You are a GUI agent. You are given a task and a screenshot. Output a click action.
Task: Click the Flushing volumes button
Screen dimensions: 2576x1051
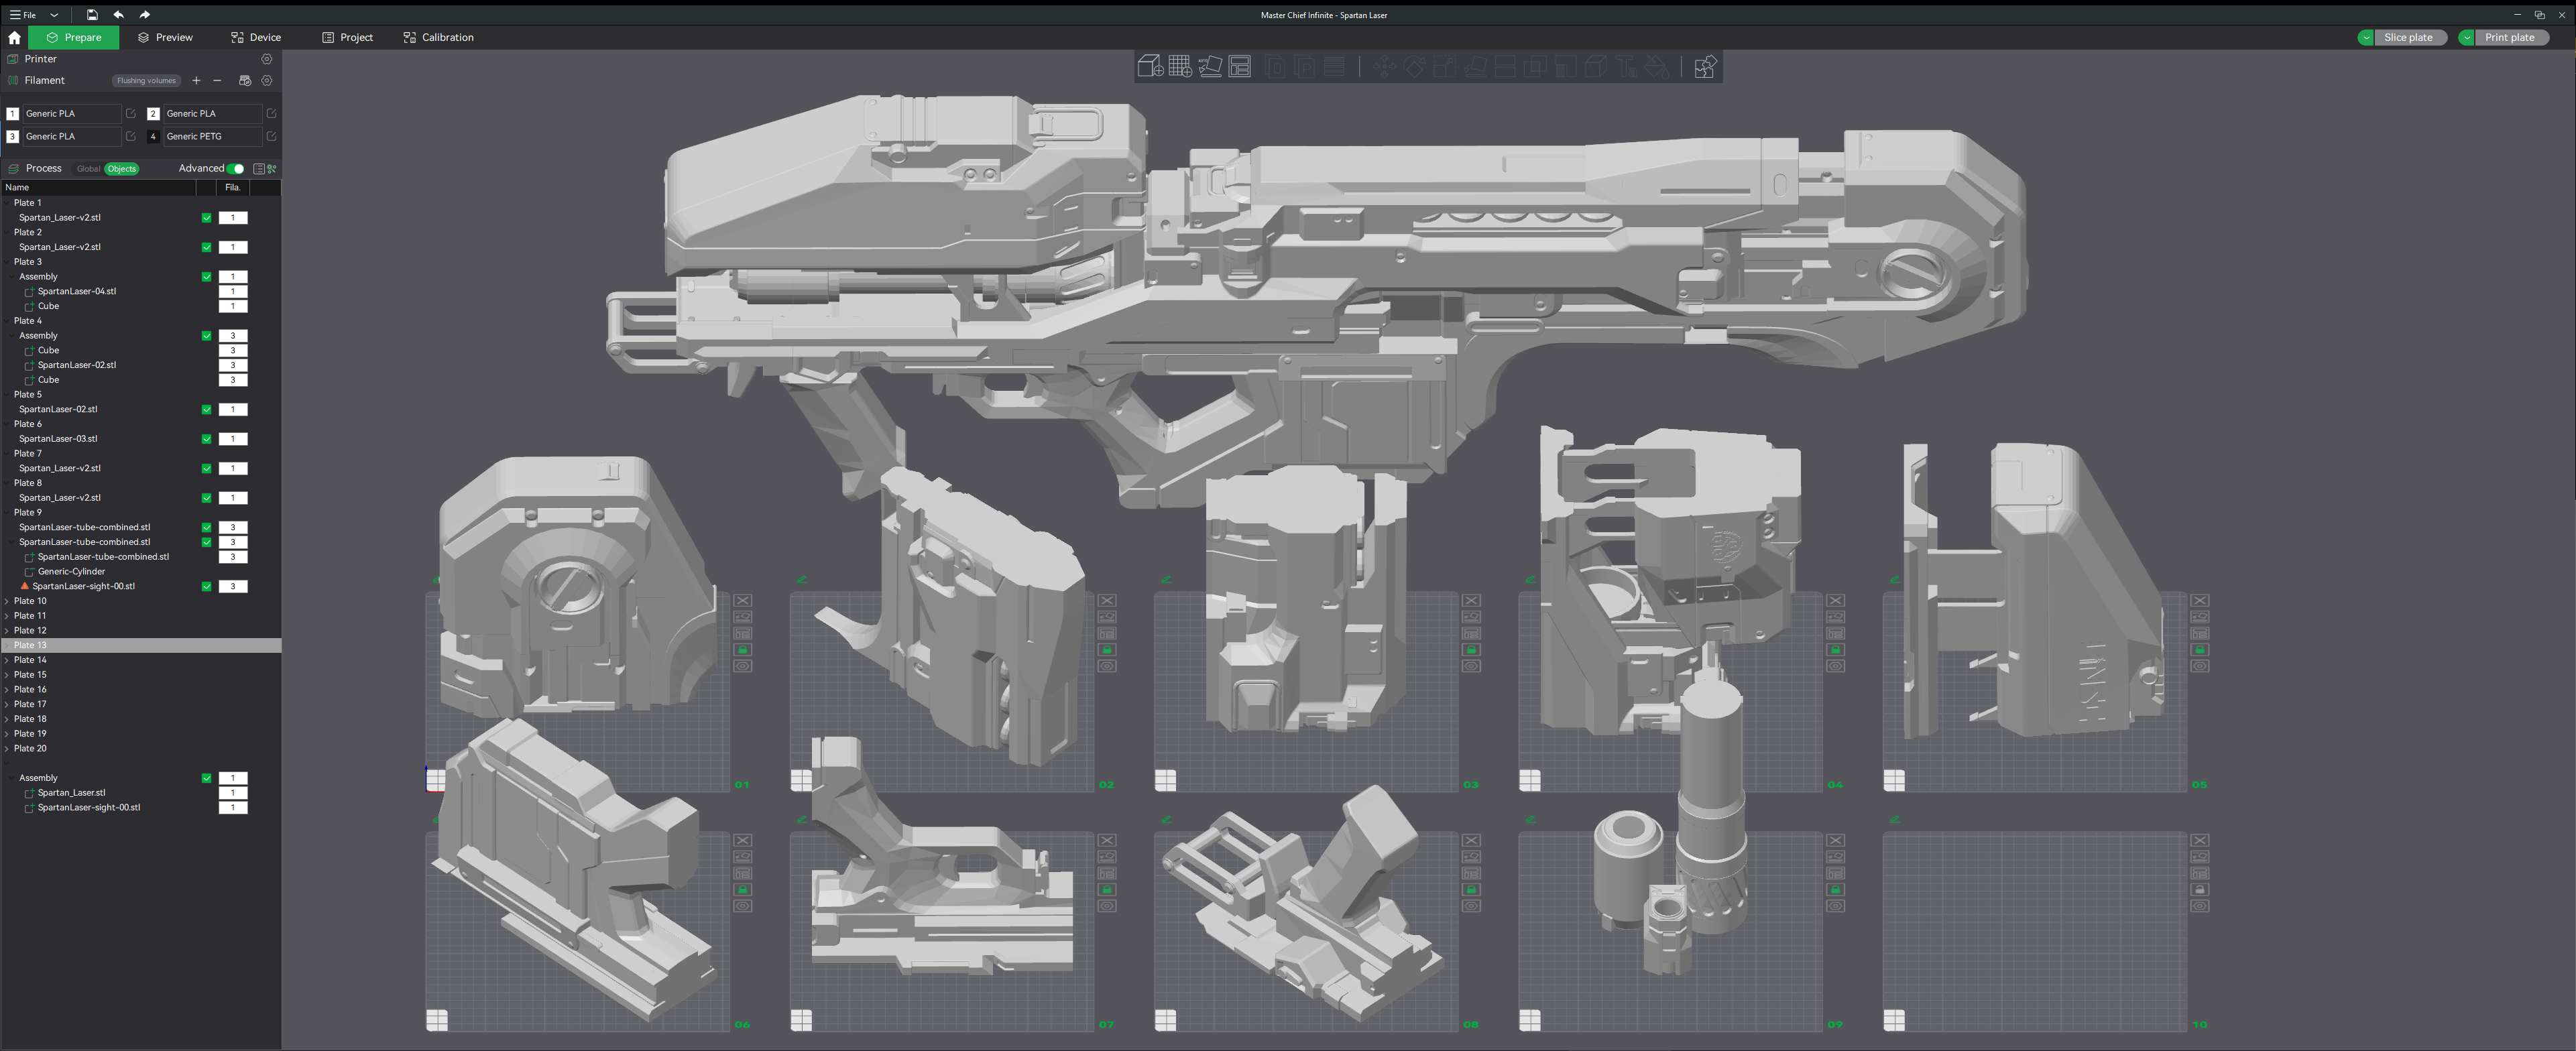146,81
